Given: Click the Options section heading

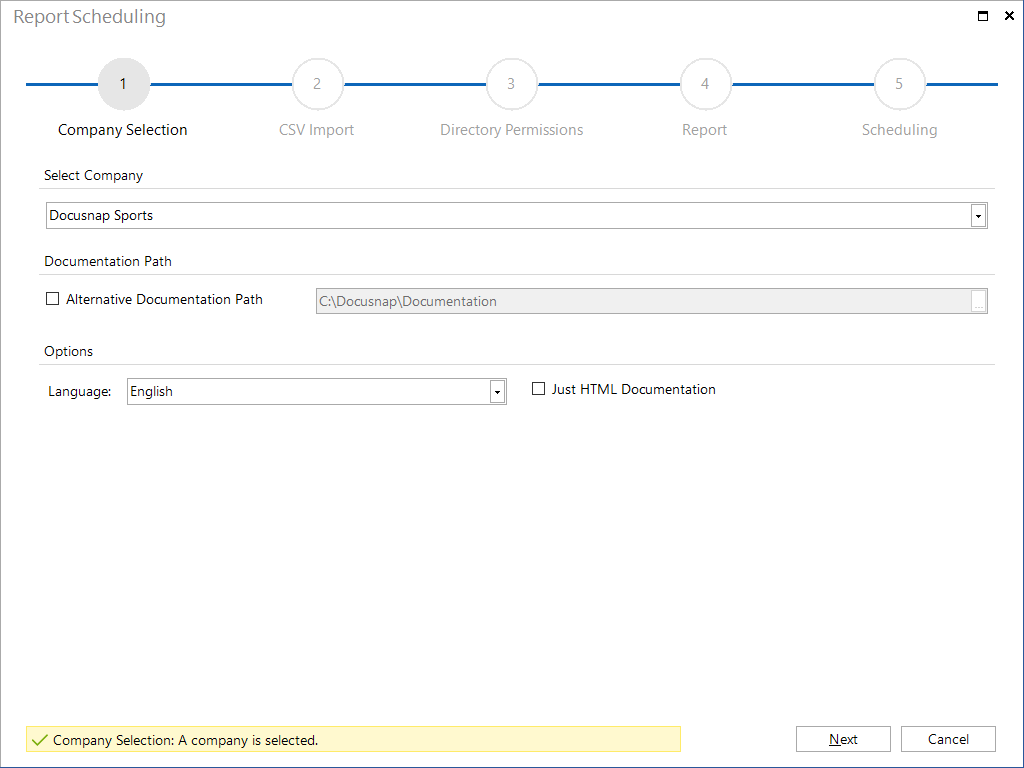Looking at the screenshot, I should point(69,351).
